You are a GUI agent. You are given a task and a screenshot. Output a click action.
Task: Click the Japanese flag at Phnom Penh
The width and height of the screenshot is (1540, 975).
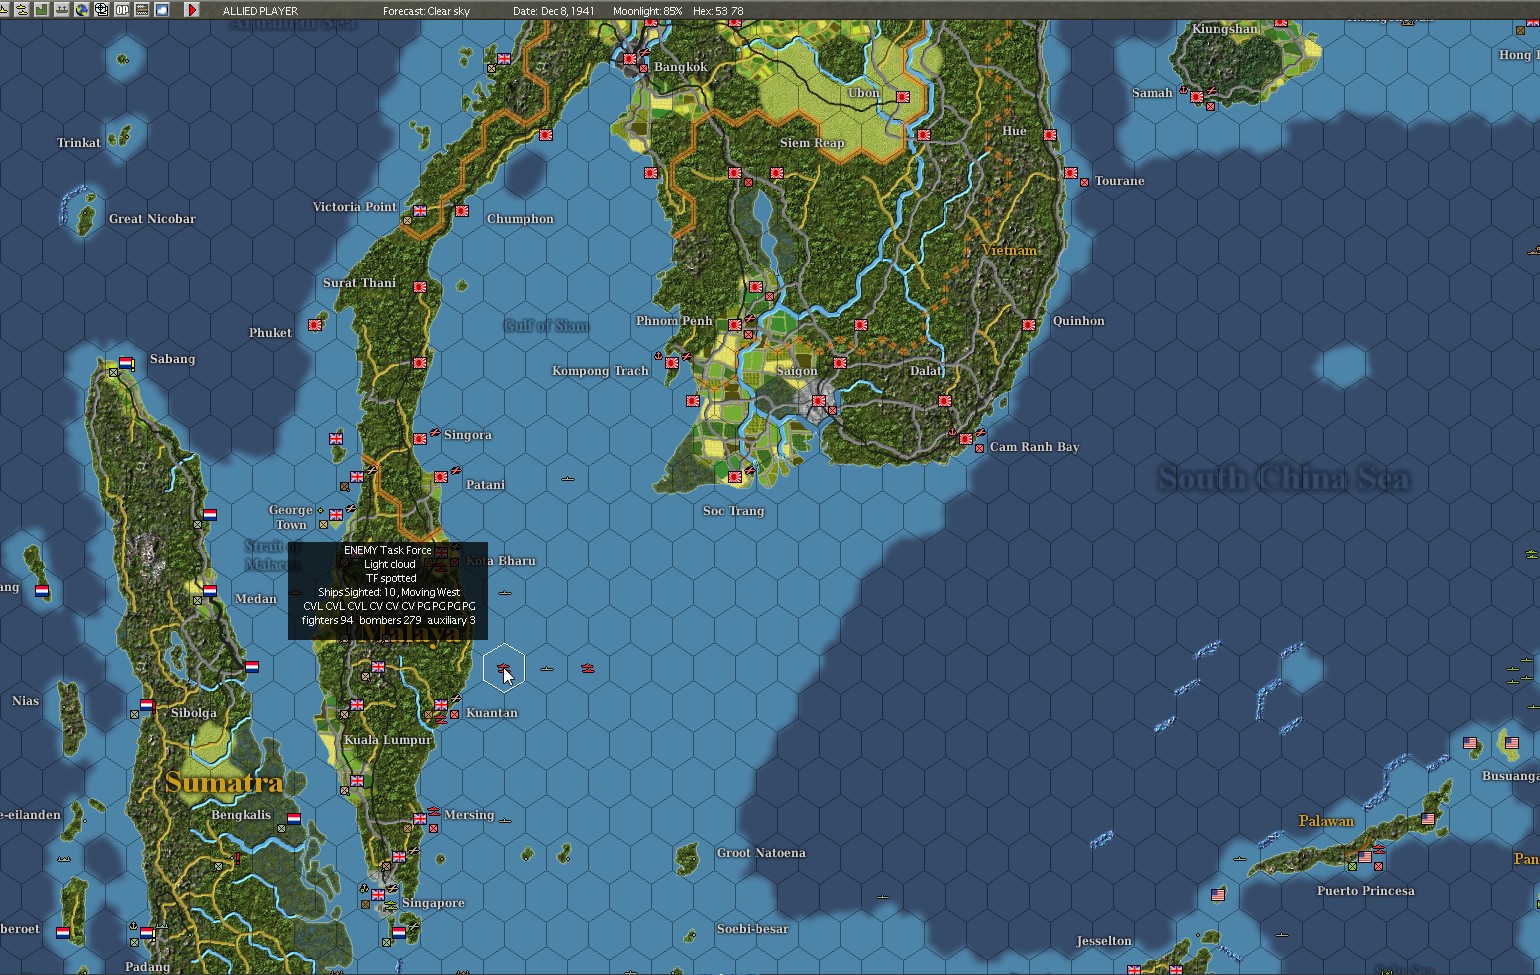click(x=735, y=325)
